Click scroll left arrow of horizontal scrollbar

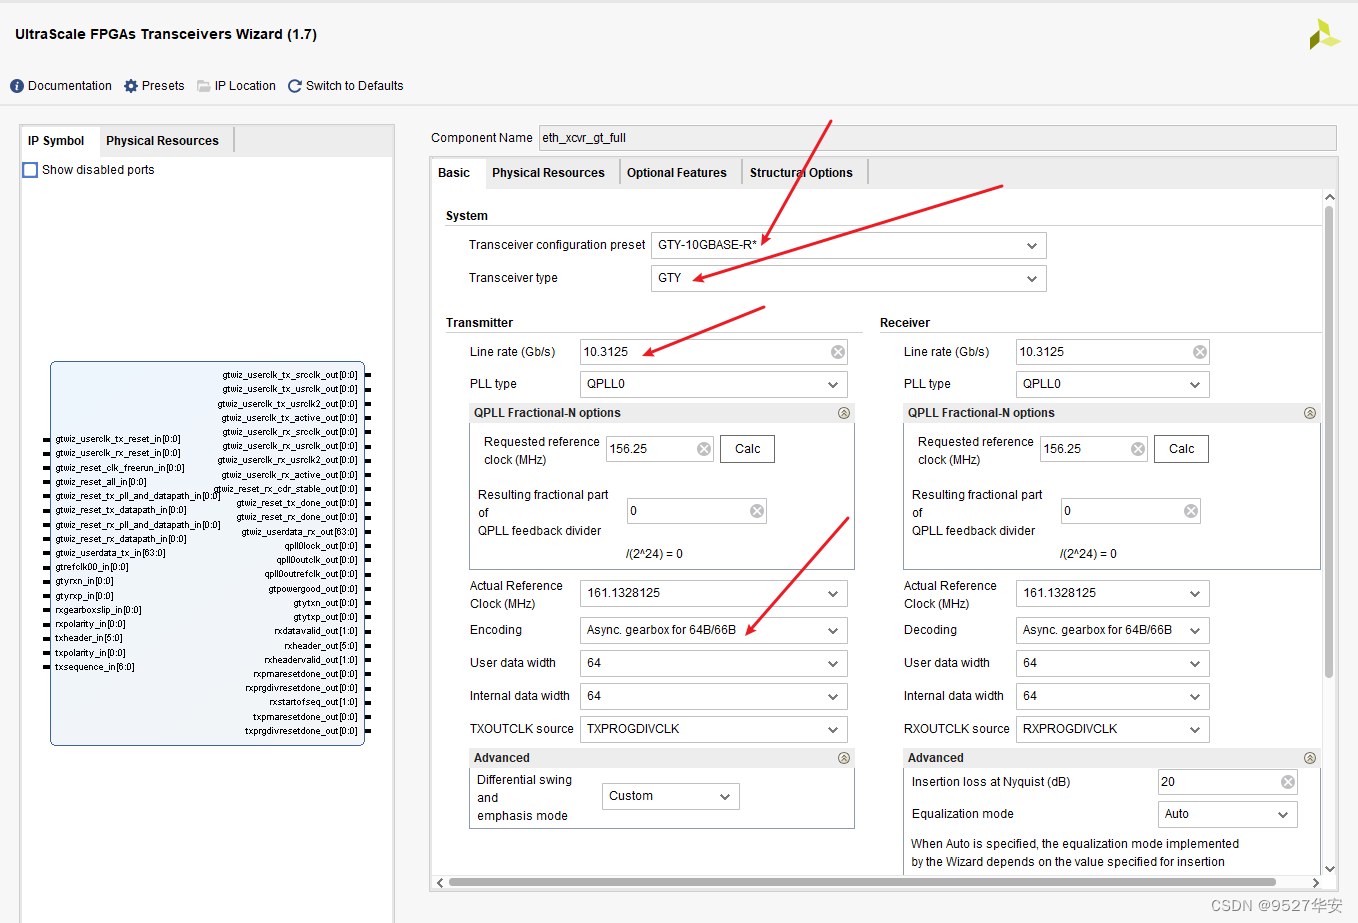point(440,883)
